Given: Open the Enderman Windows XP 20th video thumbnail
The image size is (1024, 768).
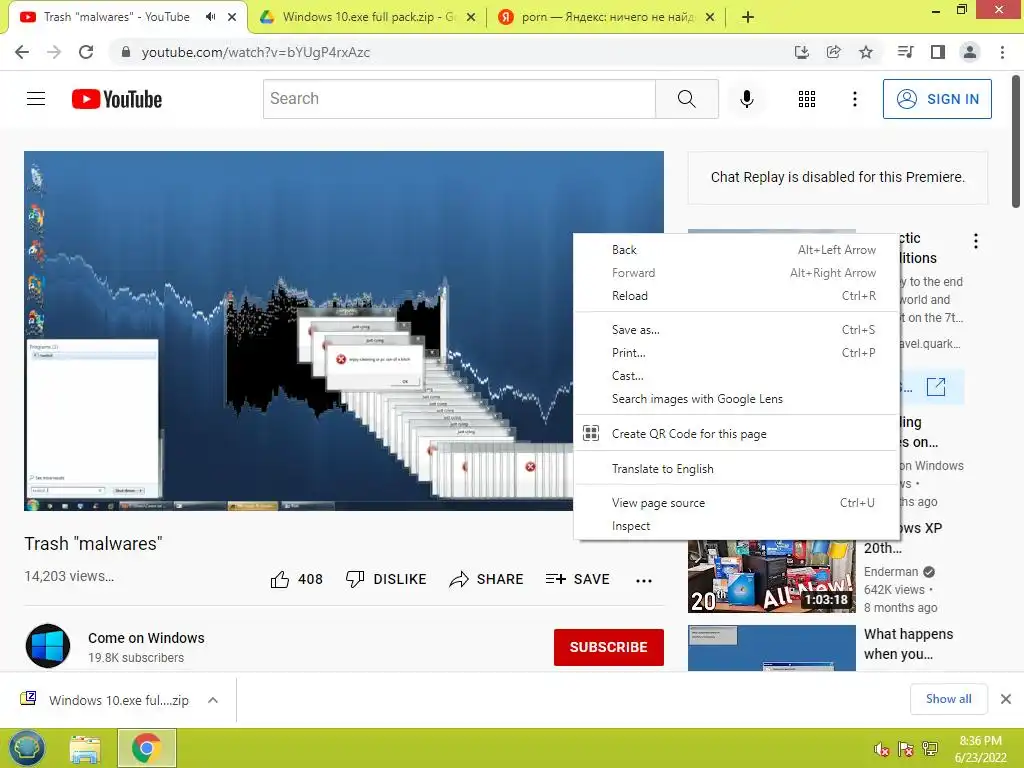Looking at the screenshot, I should click(771, 576).
